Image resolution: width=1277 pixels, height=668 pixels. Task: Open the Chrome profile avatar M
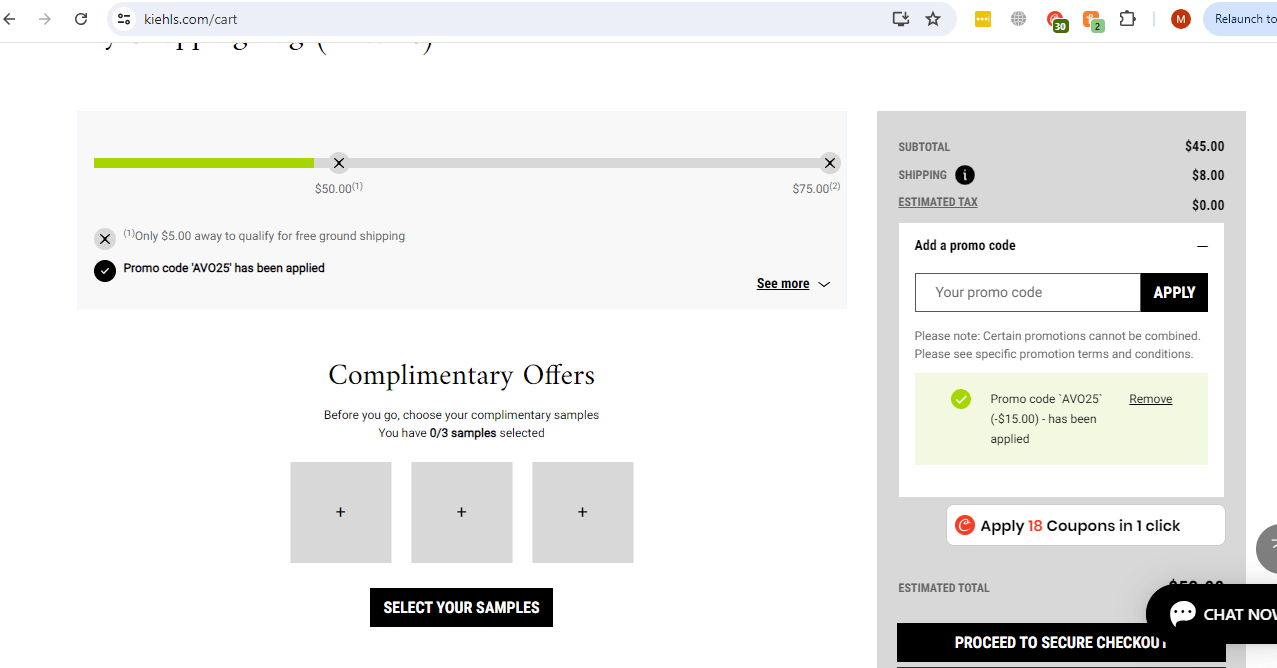tap(1180, 19)
